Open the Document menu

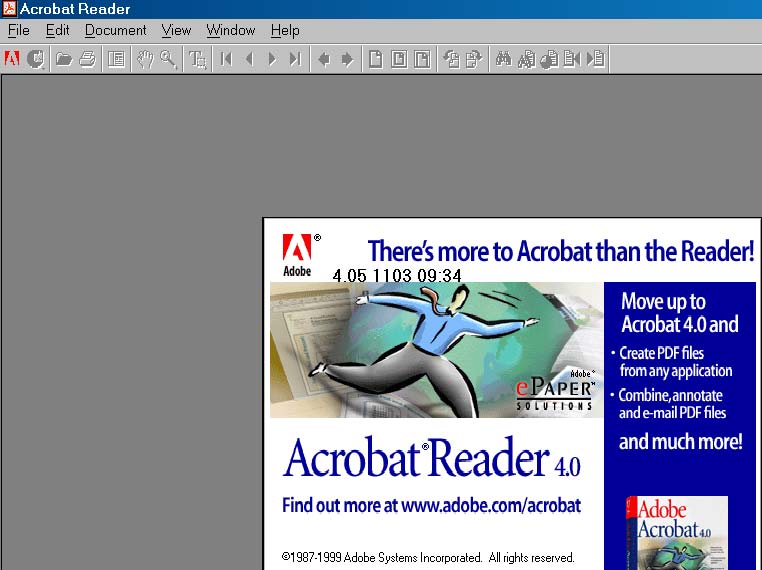click(x=115, y=30)
